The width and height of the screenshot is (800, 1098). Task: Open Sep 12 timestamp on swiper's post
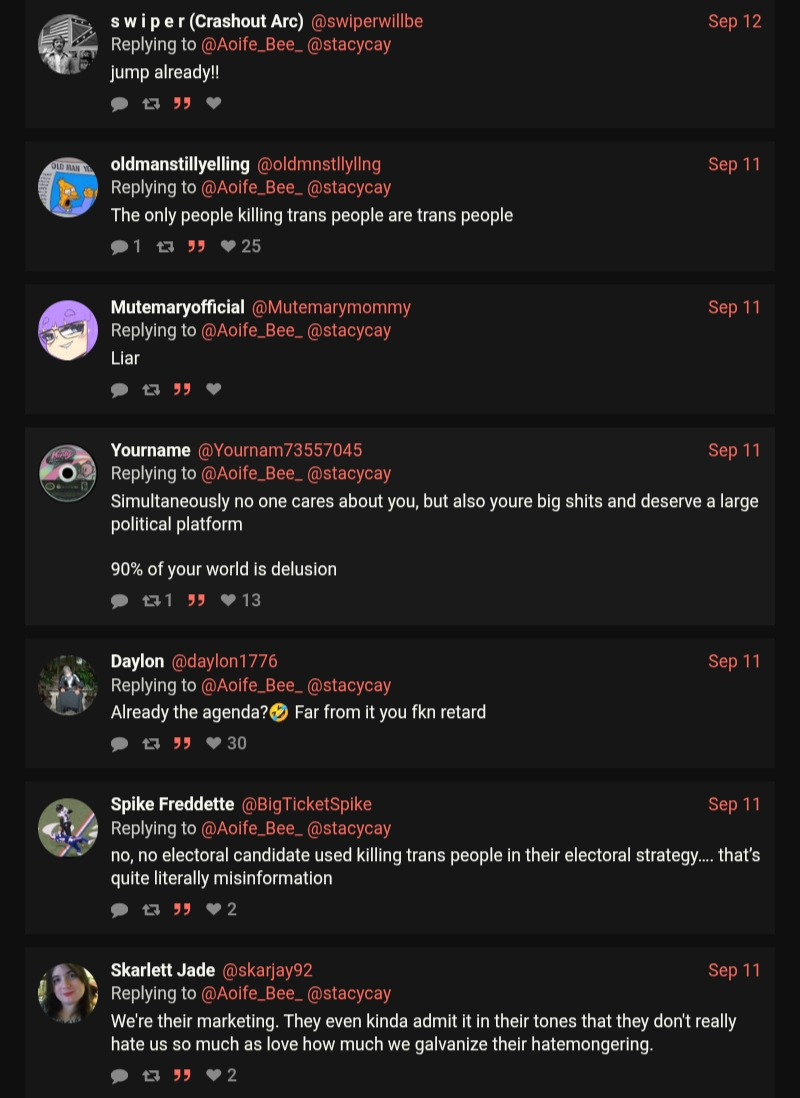coord(734,21)
